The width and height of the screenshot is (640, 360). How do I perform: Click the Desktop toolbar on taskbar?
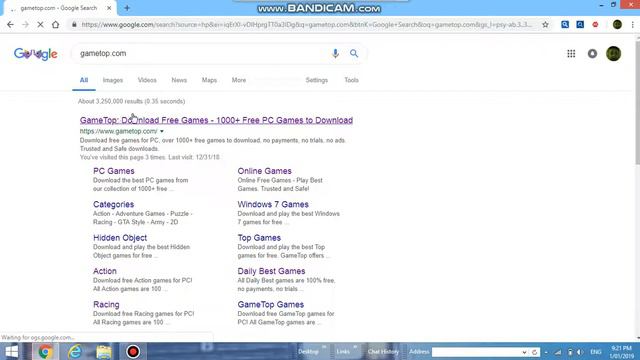(309, 352)
